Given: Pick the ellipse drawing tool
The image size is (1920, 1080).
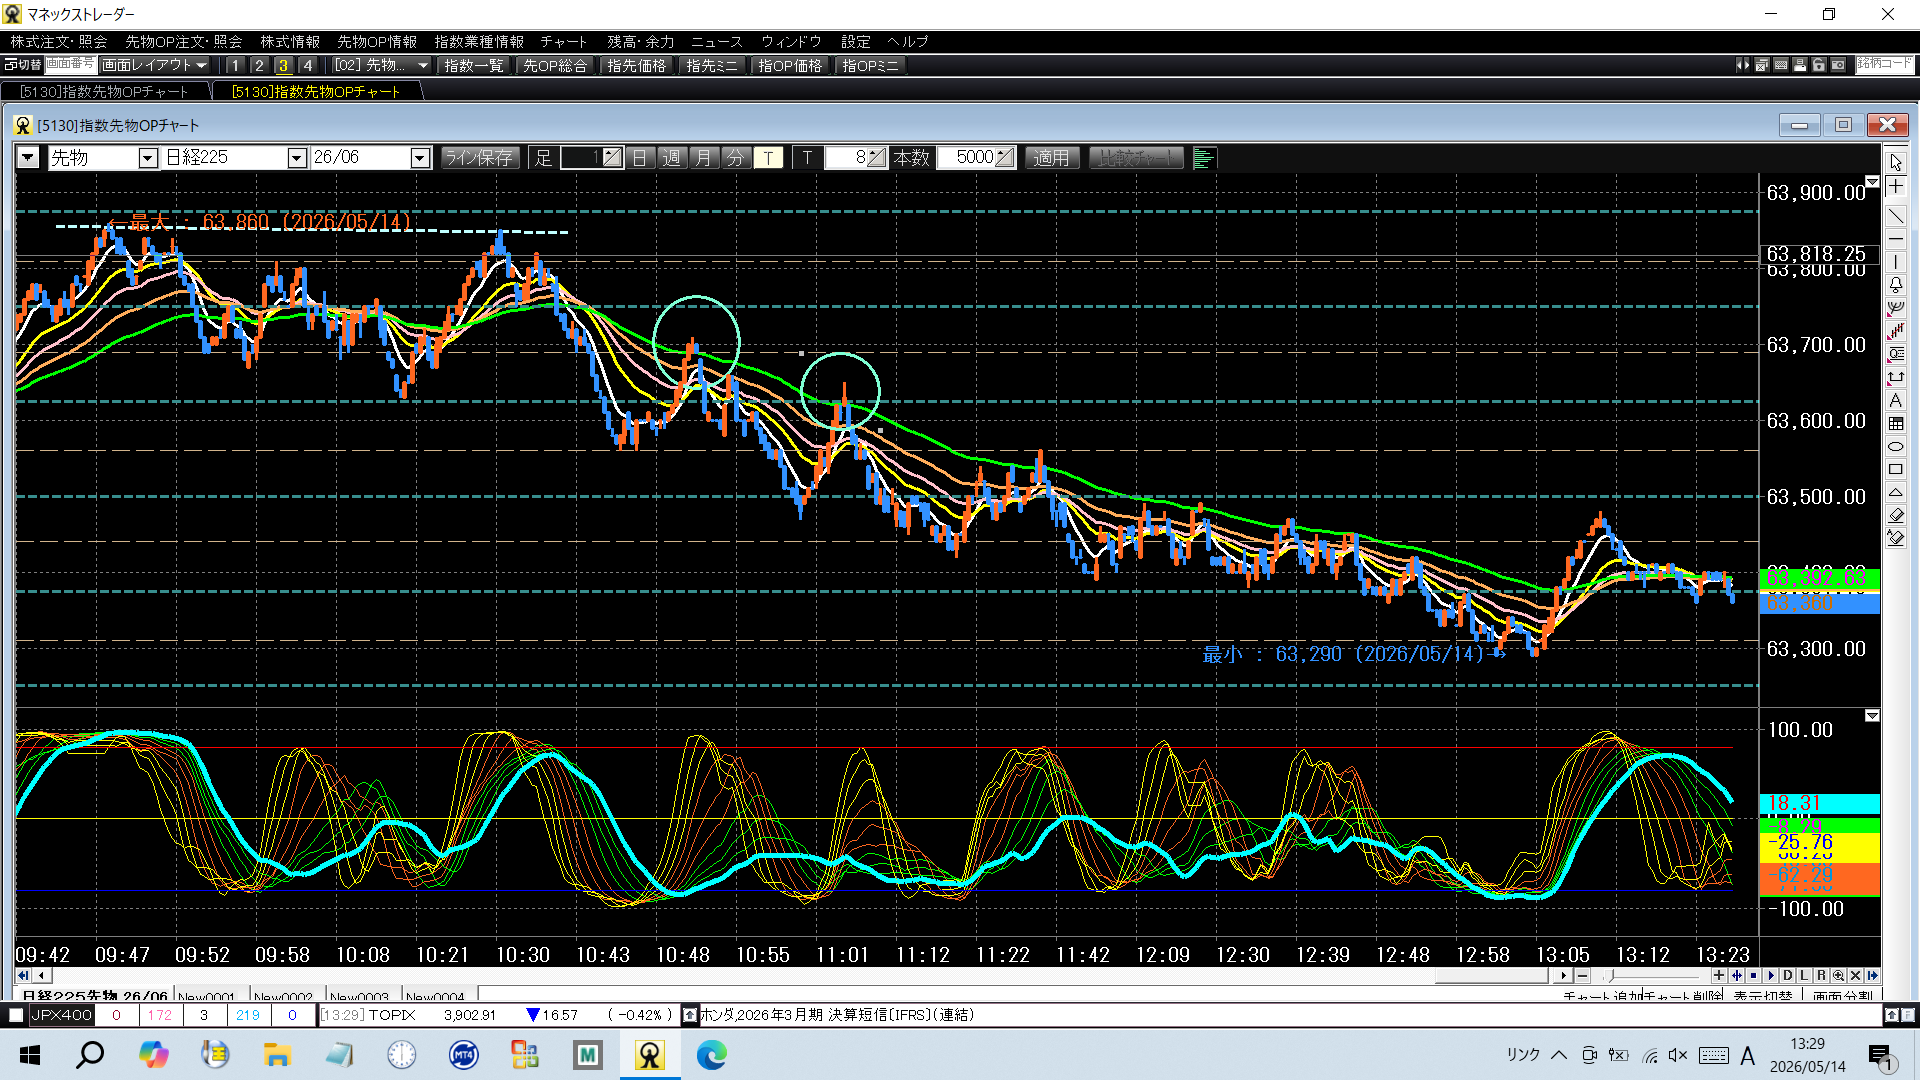Looking at the screenshot, I should coord(1896,446).
